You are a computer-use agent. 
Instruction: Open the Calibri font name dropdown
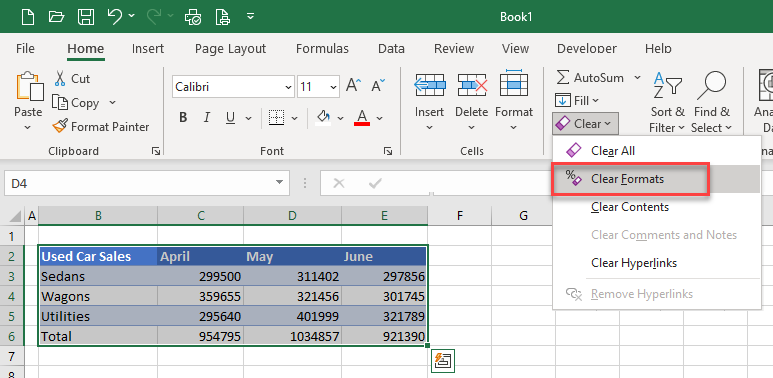[288, 87]
